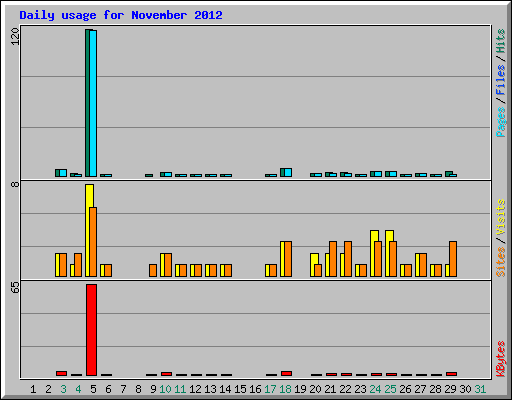Click the orange sites bar for day 18
Viewport: 512px width, 400px height.
tap(288, 259)
